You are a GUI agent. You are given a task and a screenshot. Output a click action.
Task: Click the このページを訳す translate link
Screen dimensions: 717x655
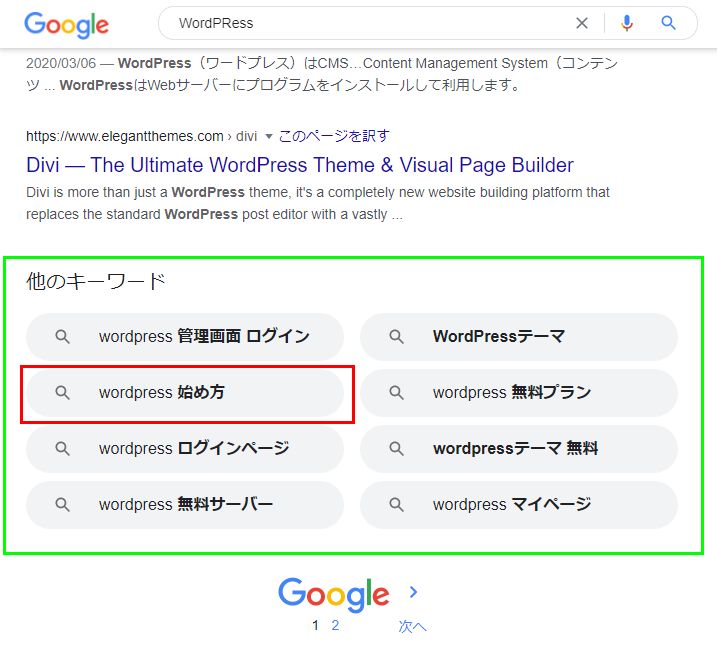[334, 136]
